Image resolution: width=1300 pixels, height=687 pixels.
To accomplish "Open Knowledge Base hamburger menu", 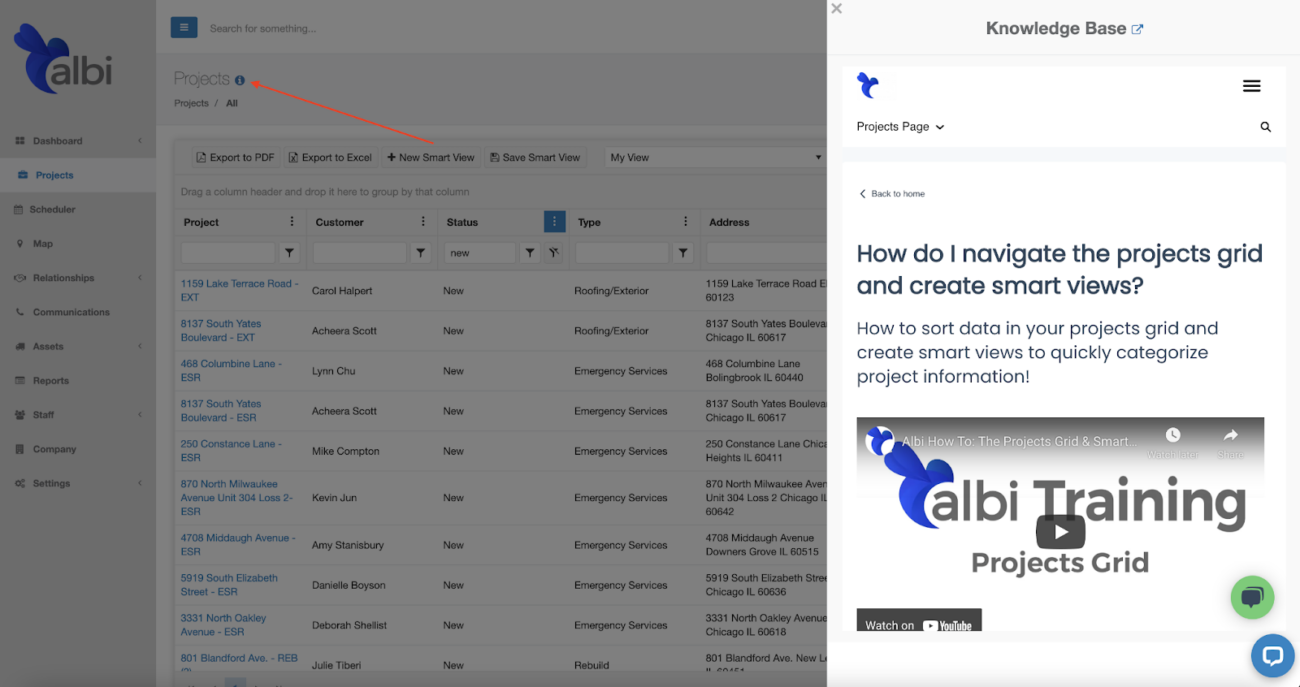I will [1251, 86].
